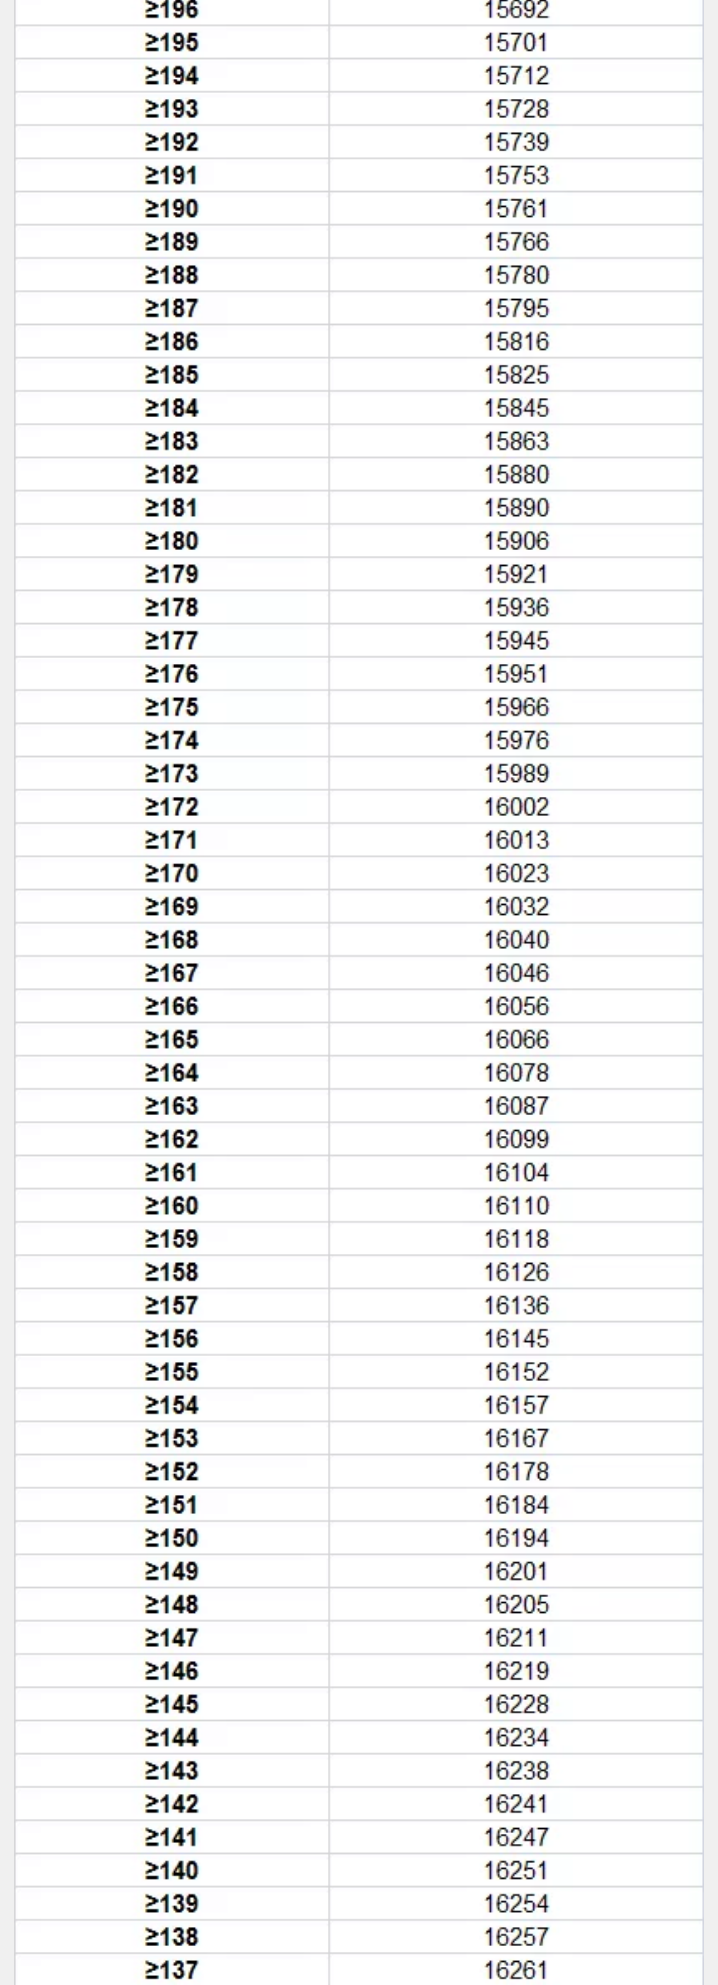Select the cell containing 15951
718x1985 pixels.
tap(516, 674)
